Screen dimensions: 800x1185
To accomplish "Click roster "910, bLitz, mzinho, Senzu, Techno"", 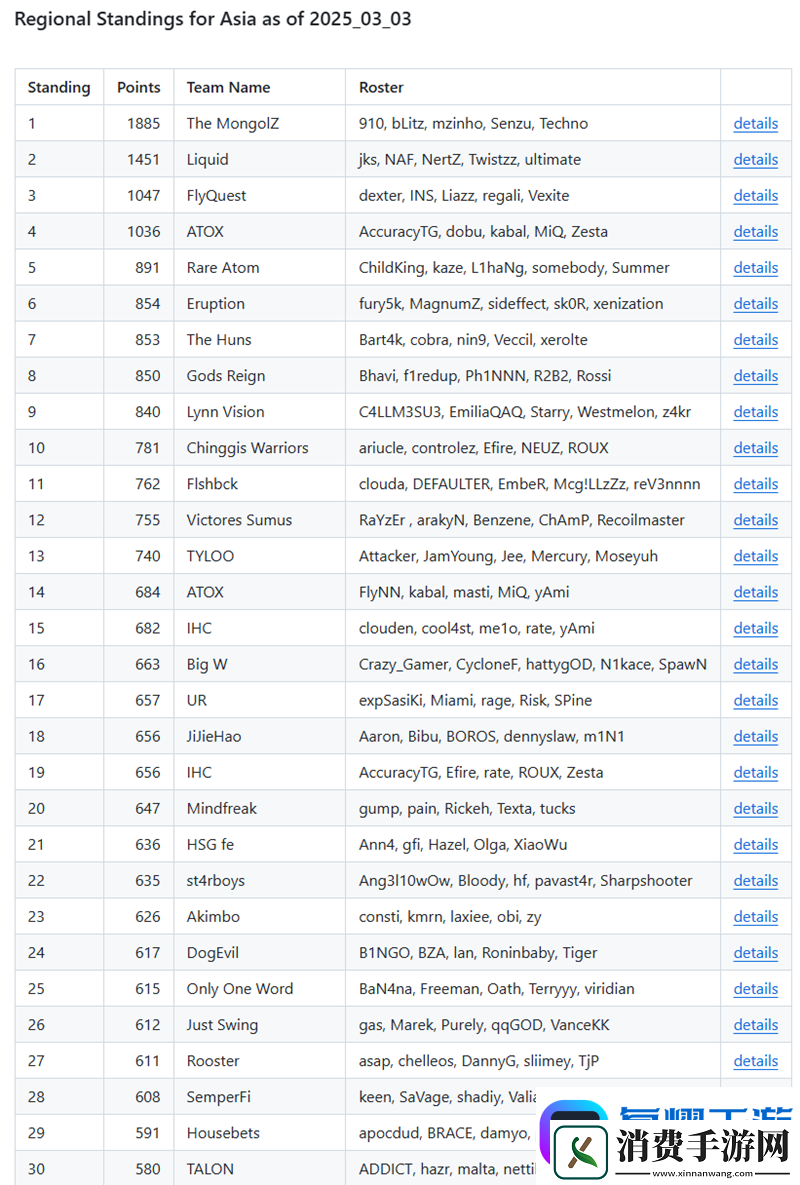I will (x=474, y=123).
